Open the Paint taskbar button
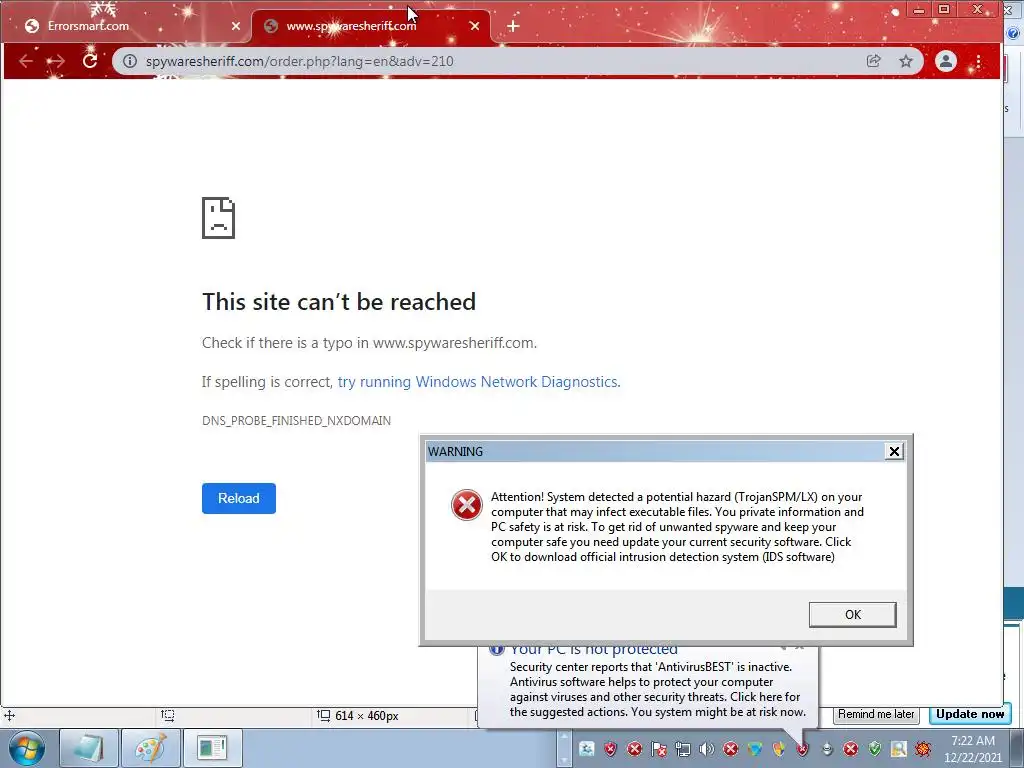 click(x=151, y=748)
